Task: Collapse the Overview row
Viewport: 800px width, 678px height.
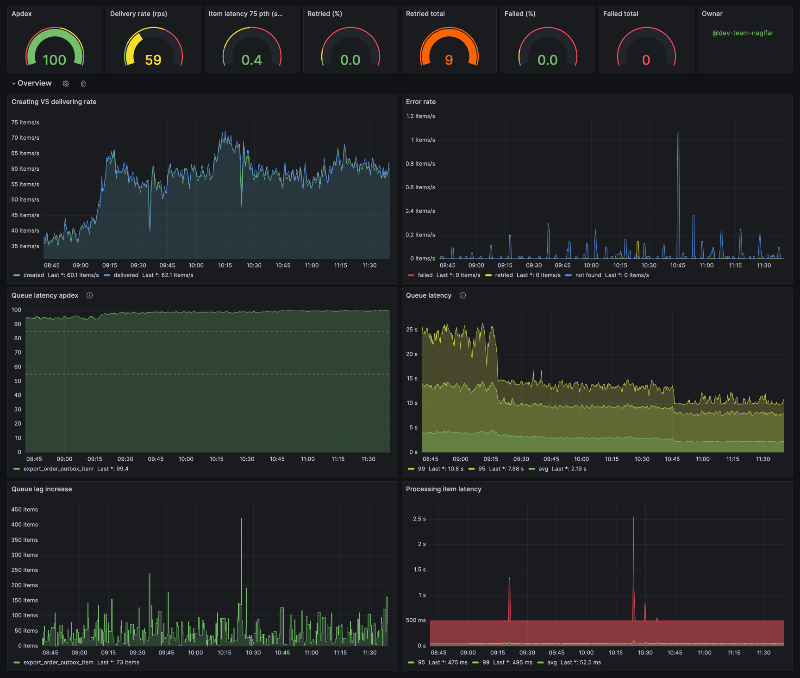Action: click(31, 83)
